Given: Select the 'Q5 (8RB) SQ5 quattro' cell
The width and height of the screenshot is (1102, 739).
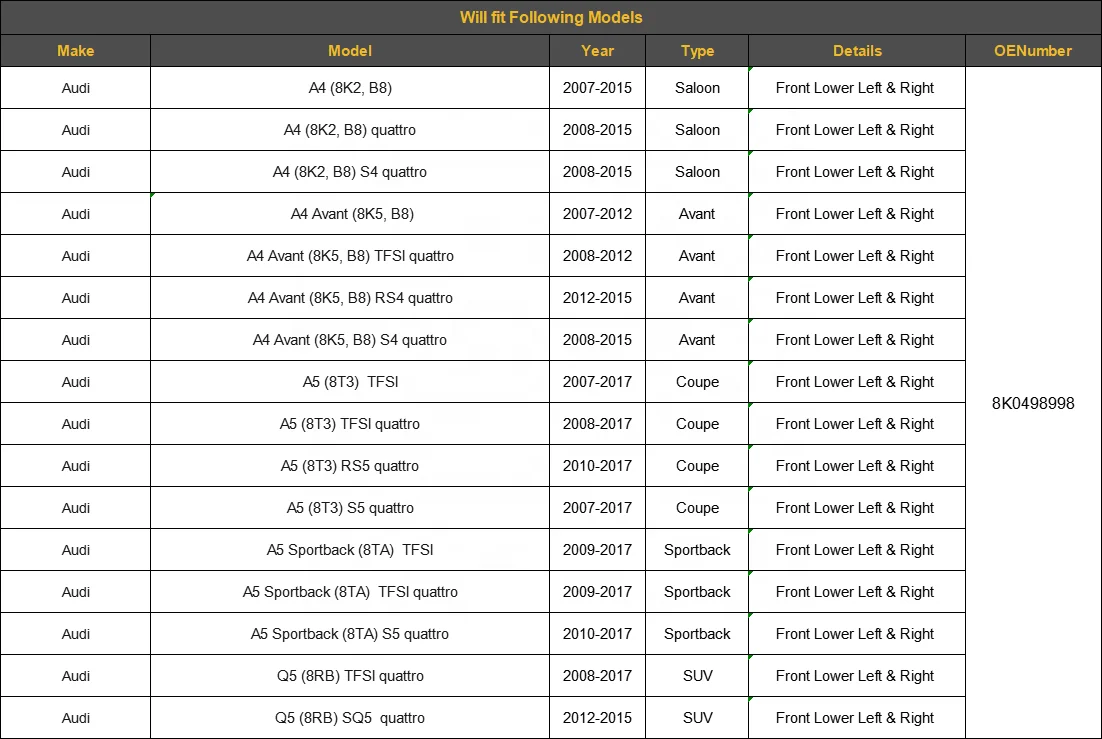Looking at the screenshot, I should click(x=350, y=718).
